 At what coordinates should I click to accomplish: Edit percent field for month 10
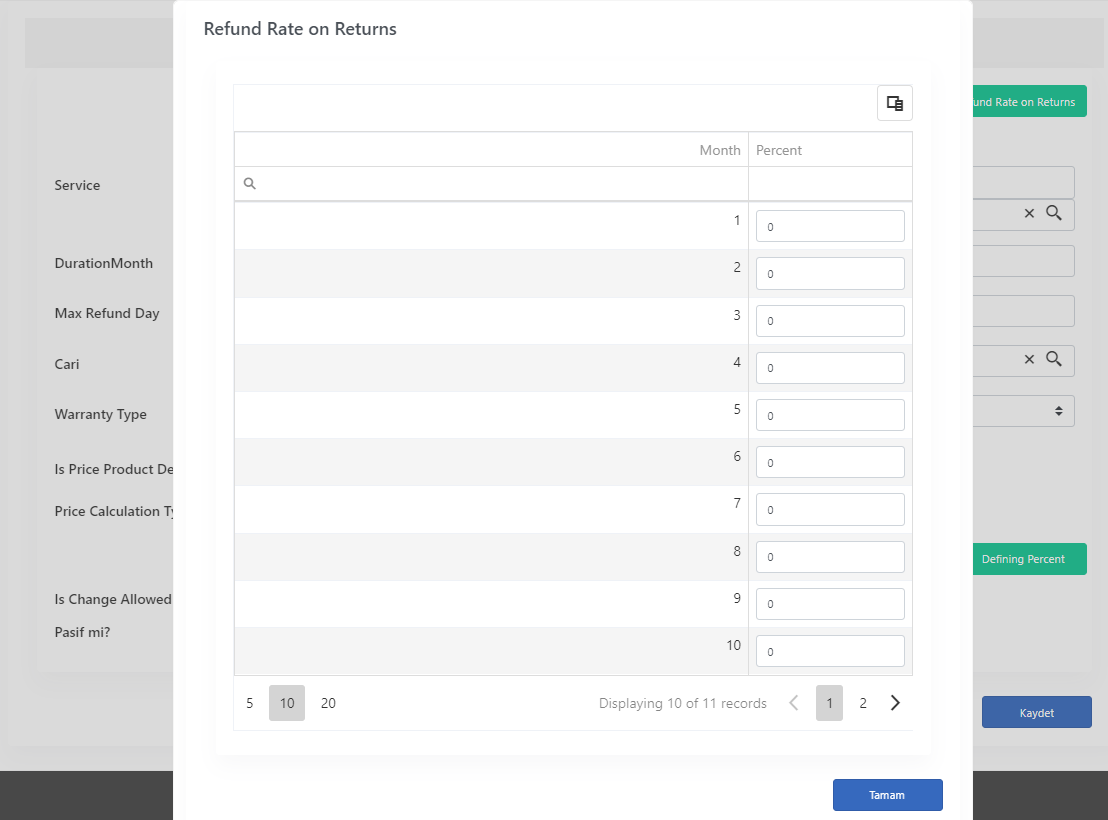[x=830, y=651]
